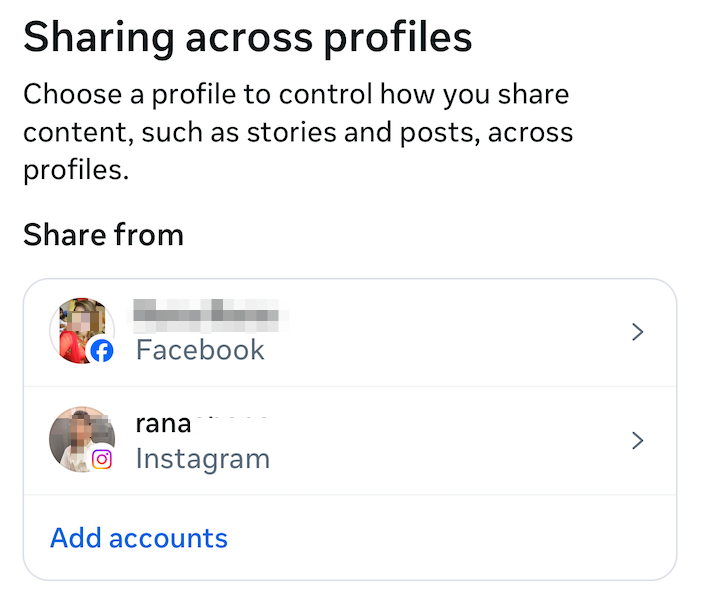Screen dimensions: 702x596
Task: Tap the word "Add" in Add accounts
Action: click(77, 538)
